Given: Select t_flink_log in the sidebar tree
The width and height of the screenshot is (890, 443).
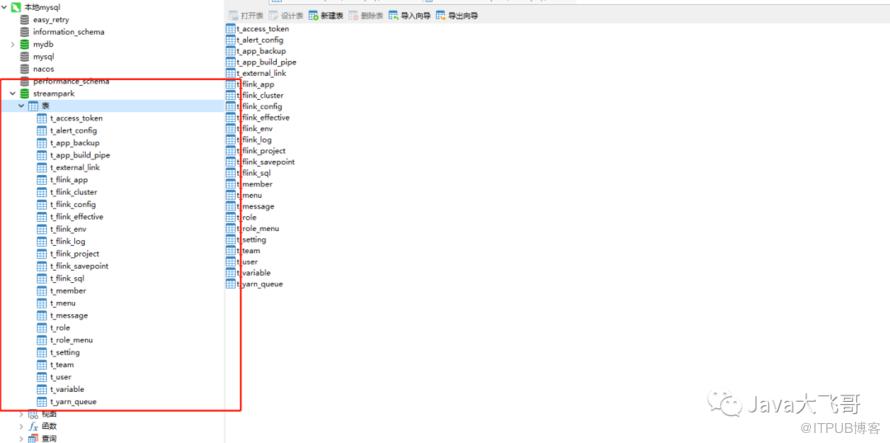Looking at the screenshot, I should point(68,241).
